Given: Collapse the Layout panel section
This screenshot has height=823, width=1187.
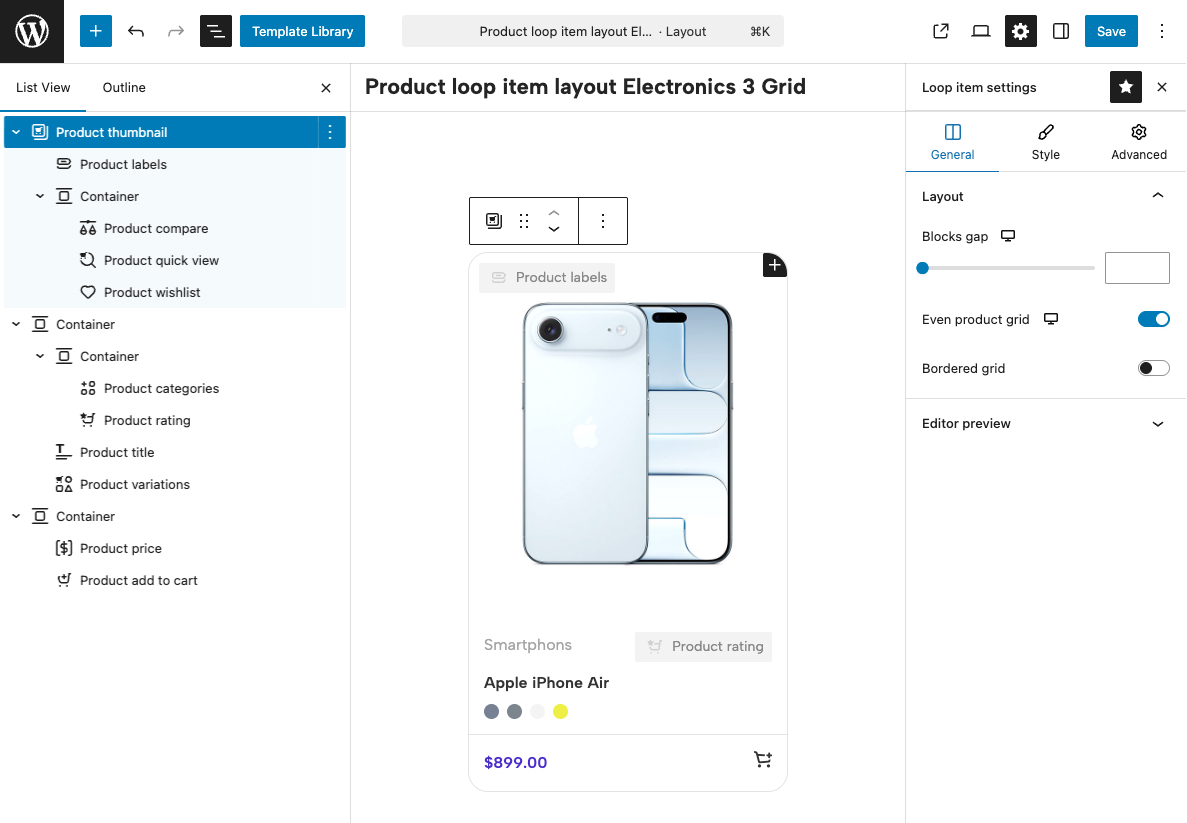Looking at the screenshot, I should (x=1158, y=196).
